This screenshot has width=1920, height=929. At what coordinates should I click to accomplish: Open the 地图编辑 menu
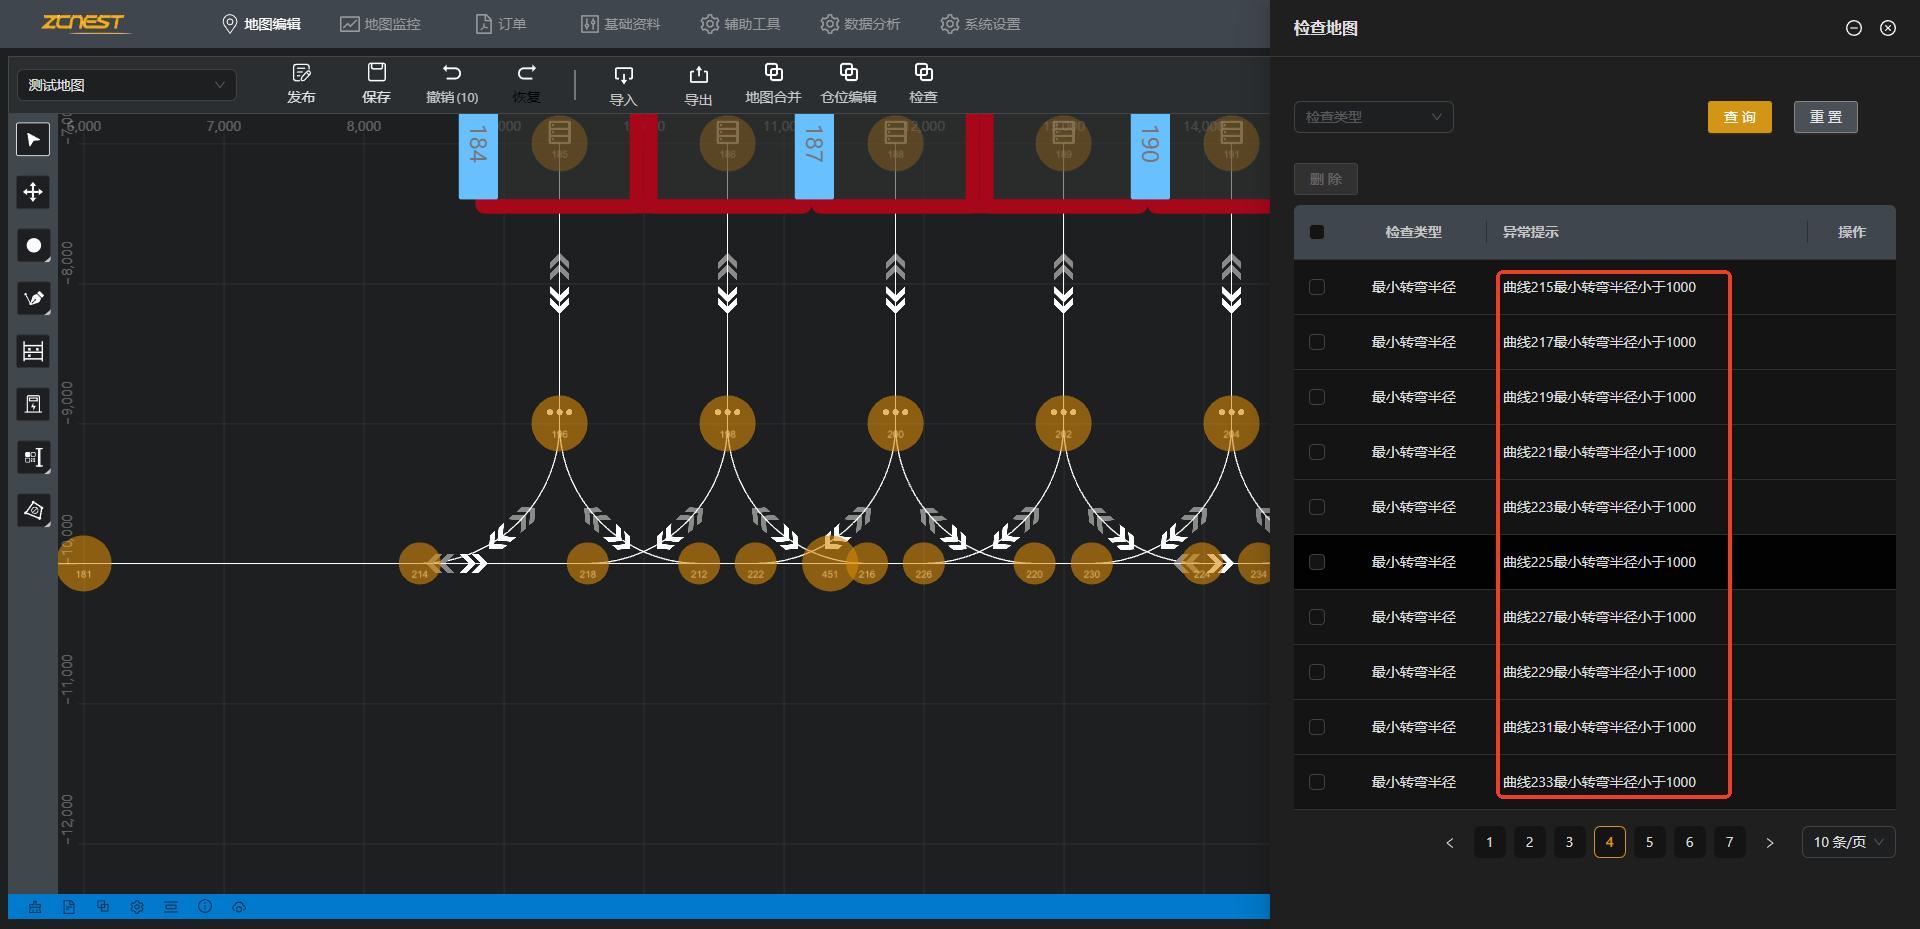261,24
